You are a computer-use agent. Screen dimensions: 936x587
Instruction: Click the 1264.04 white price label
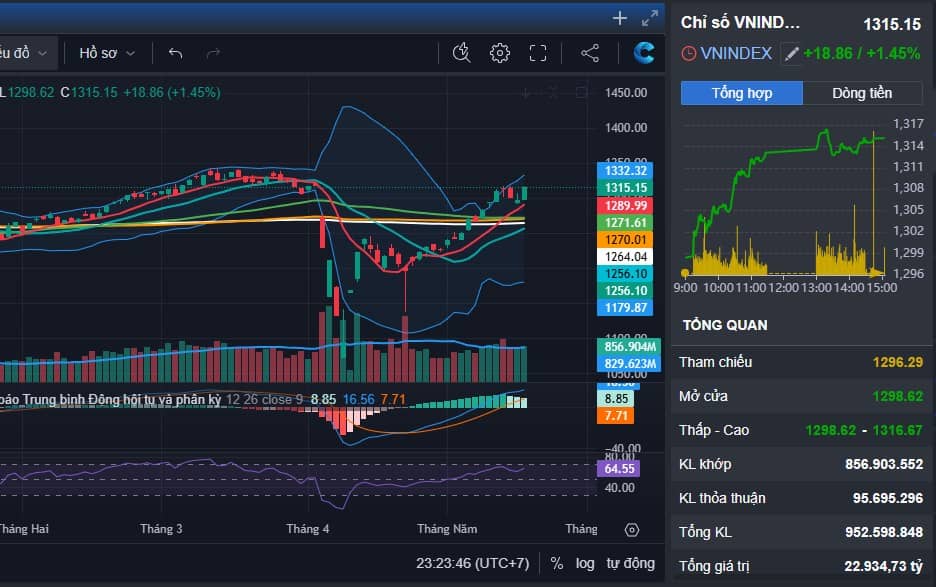tap(625, 257)
